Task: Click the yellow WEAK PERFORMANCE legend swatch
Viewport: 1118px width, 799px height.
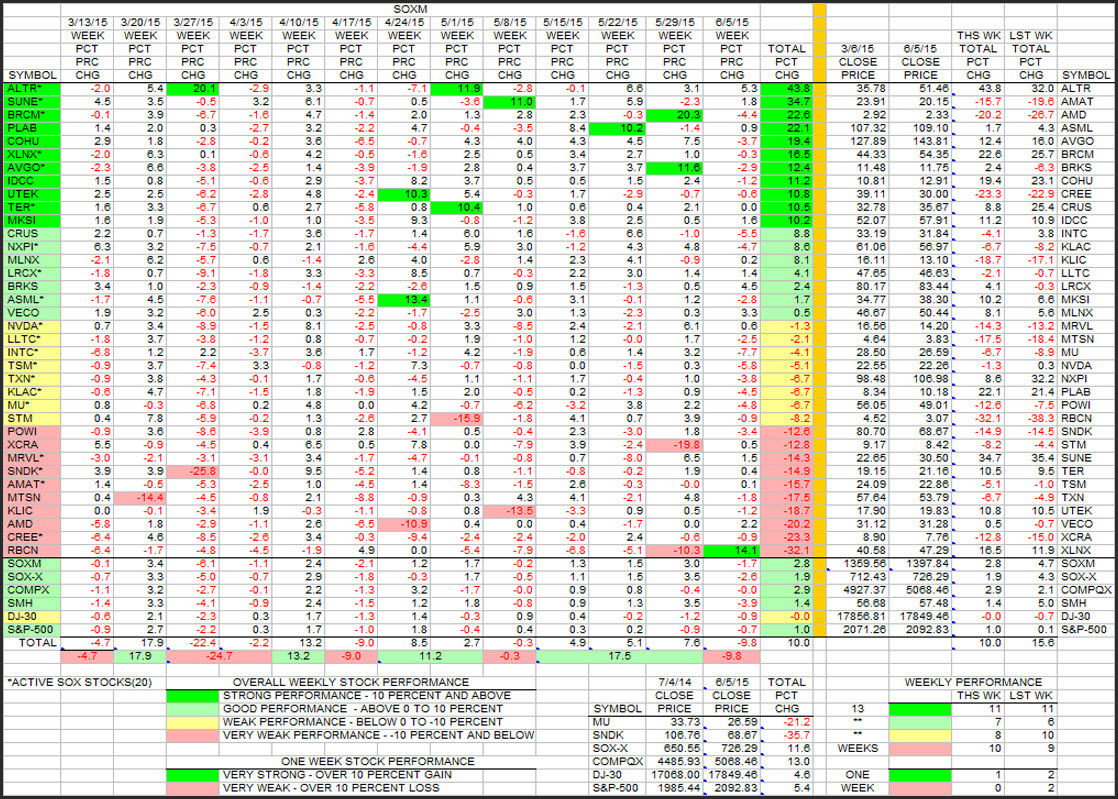Action: click(x=192, y=722)
